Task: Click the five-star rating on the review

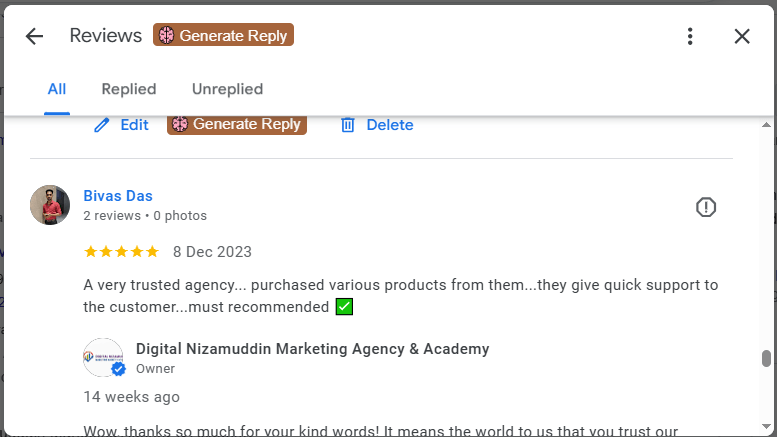Action: point(121,252)
